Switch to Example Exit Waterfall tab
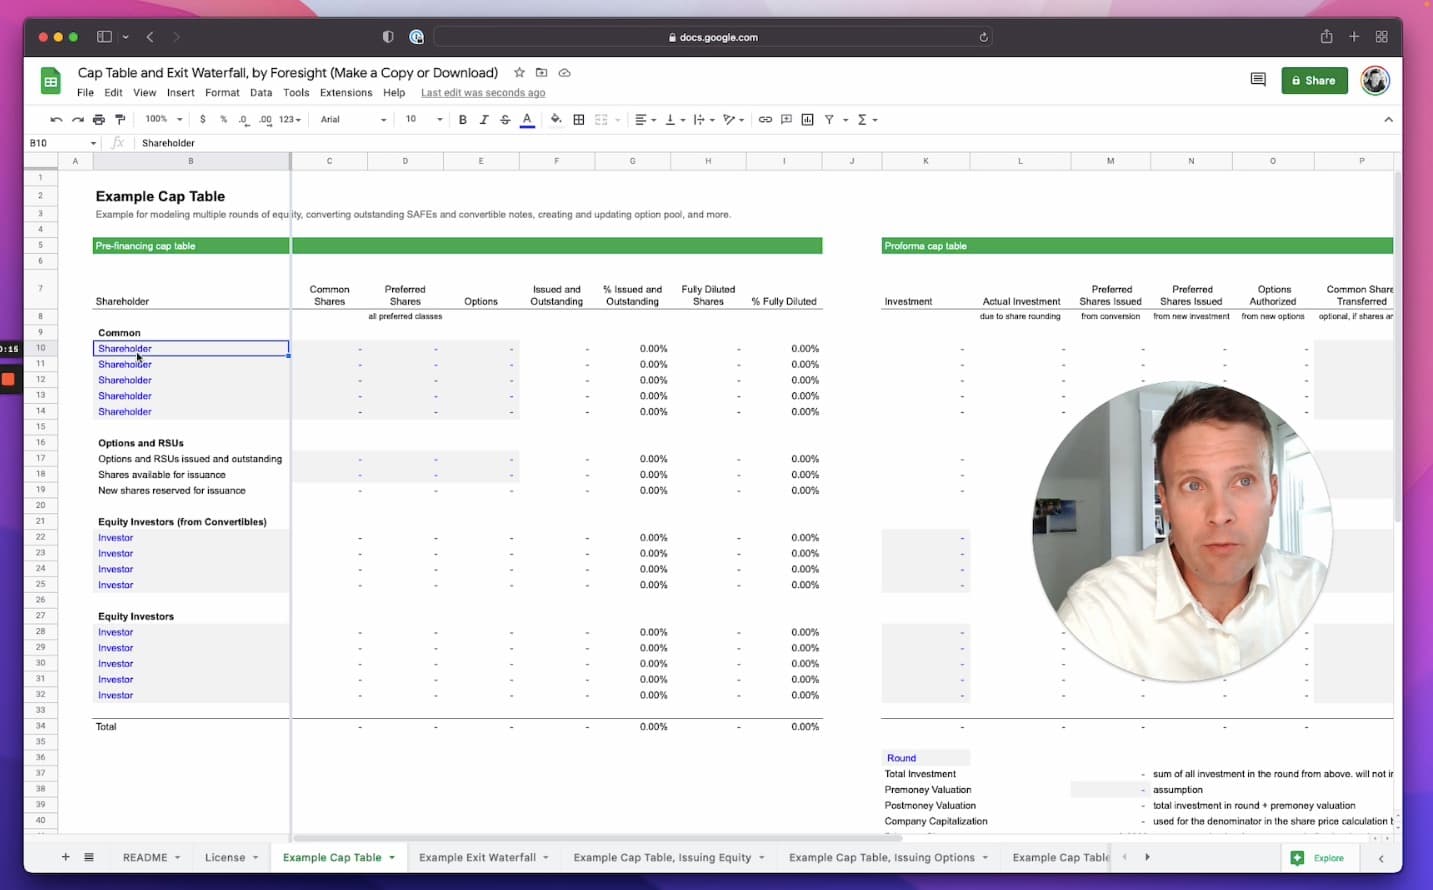 pos(477,857)
